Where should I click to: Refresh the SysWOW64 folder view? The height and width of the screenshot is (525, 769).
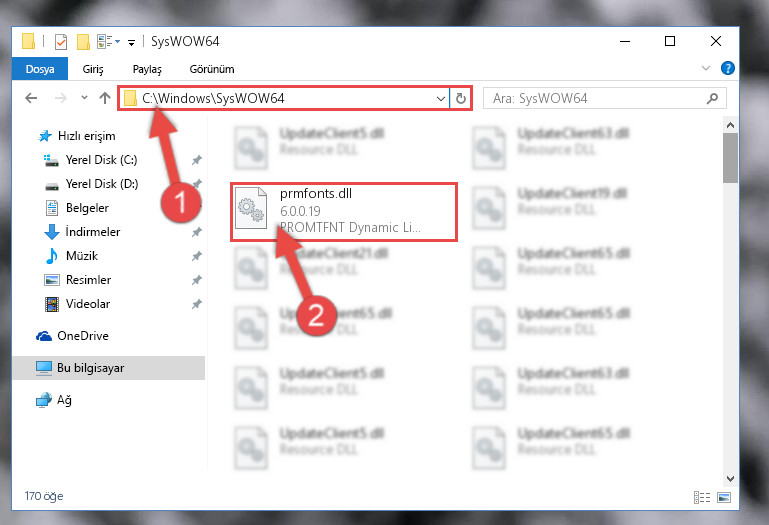pyautogui.click(x=461, y=99)
